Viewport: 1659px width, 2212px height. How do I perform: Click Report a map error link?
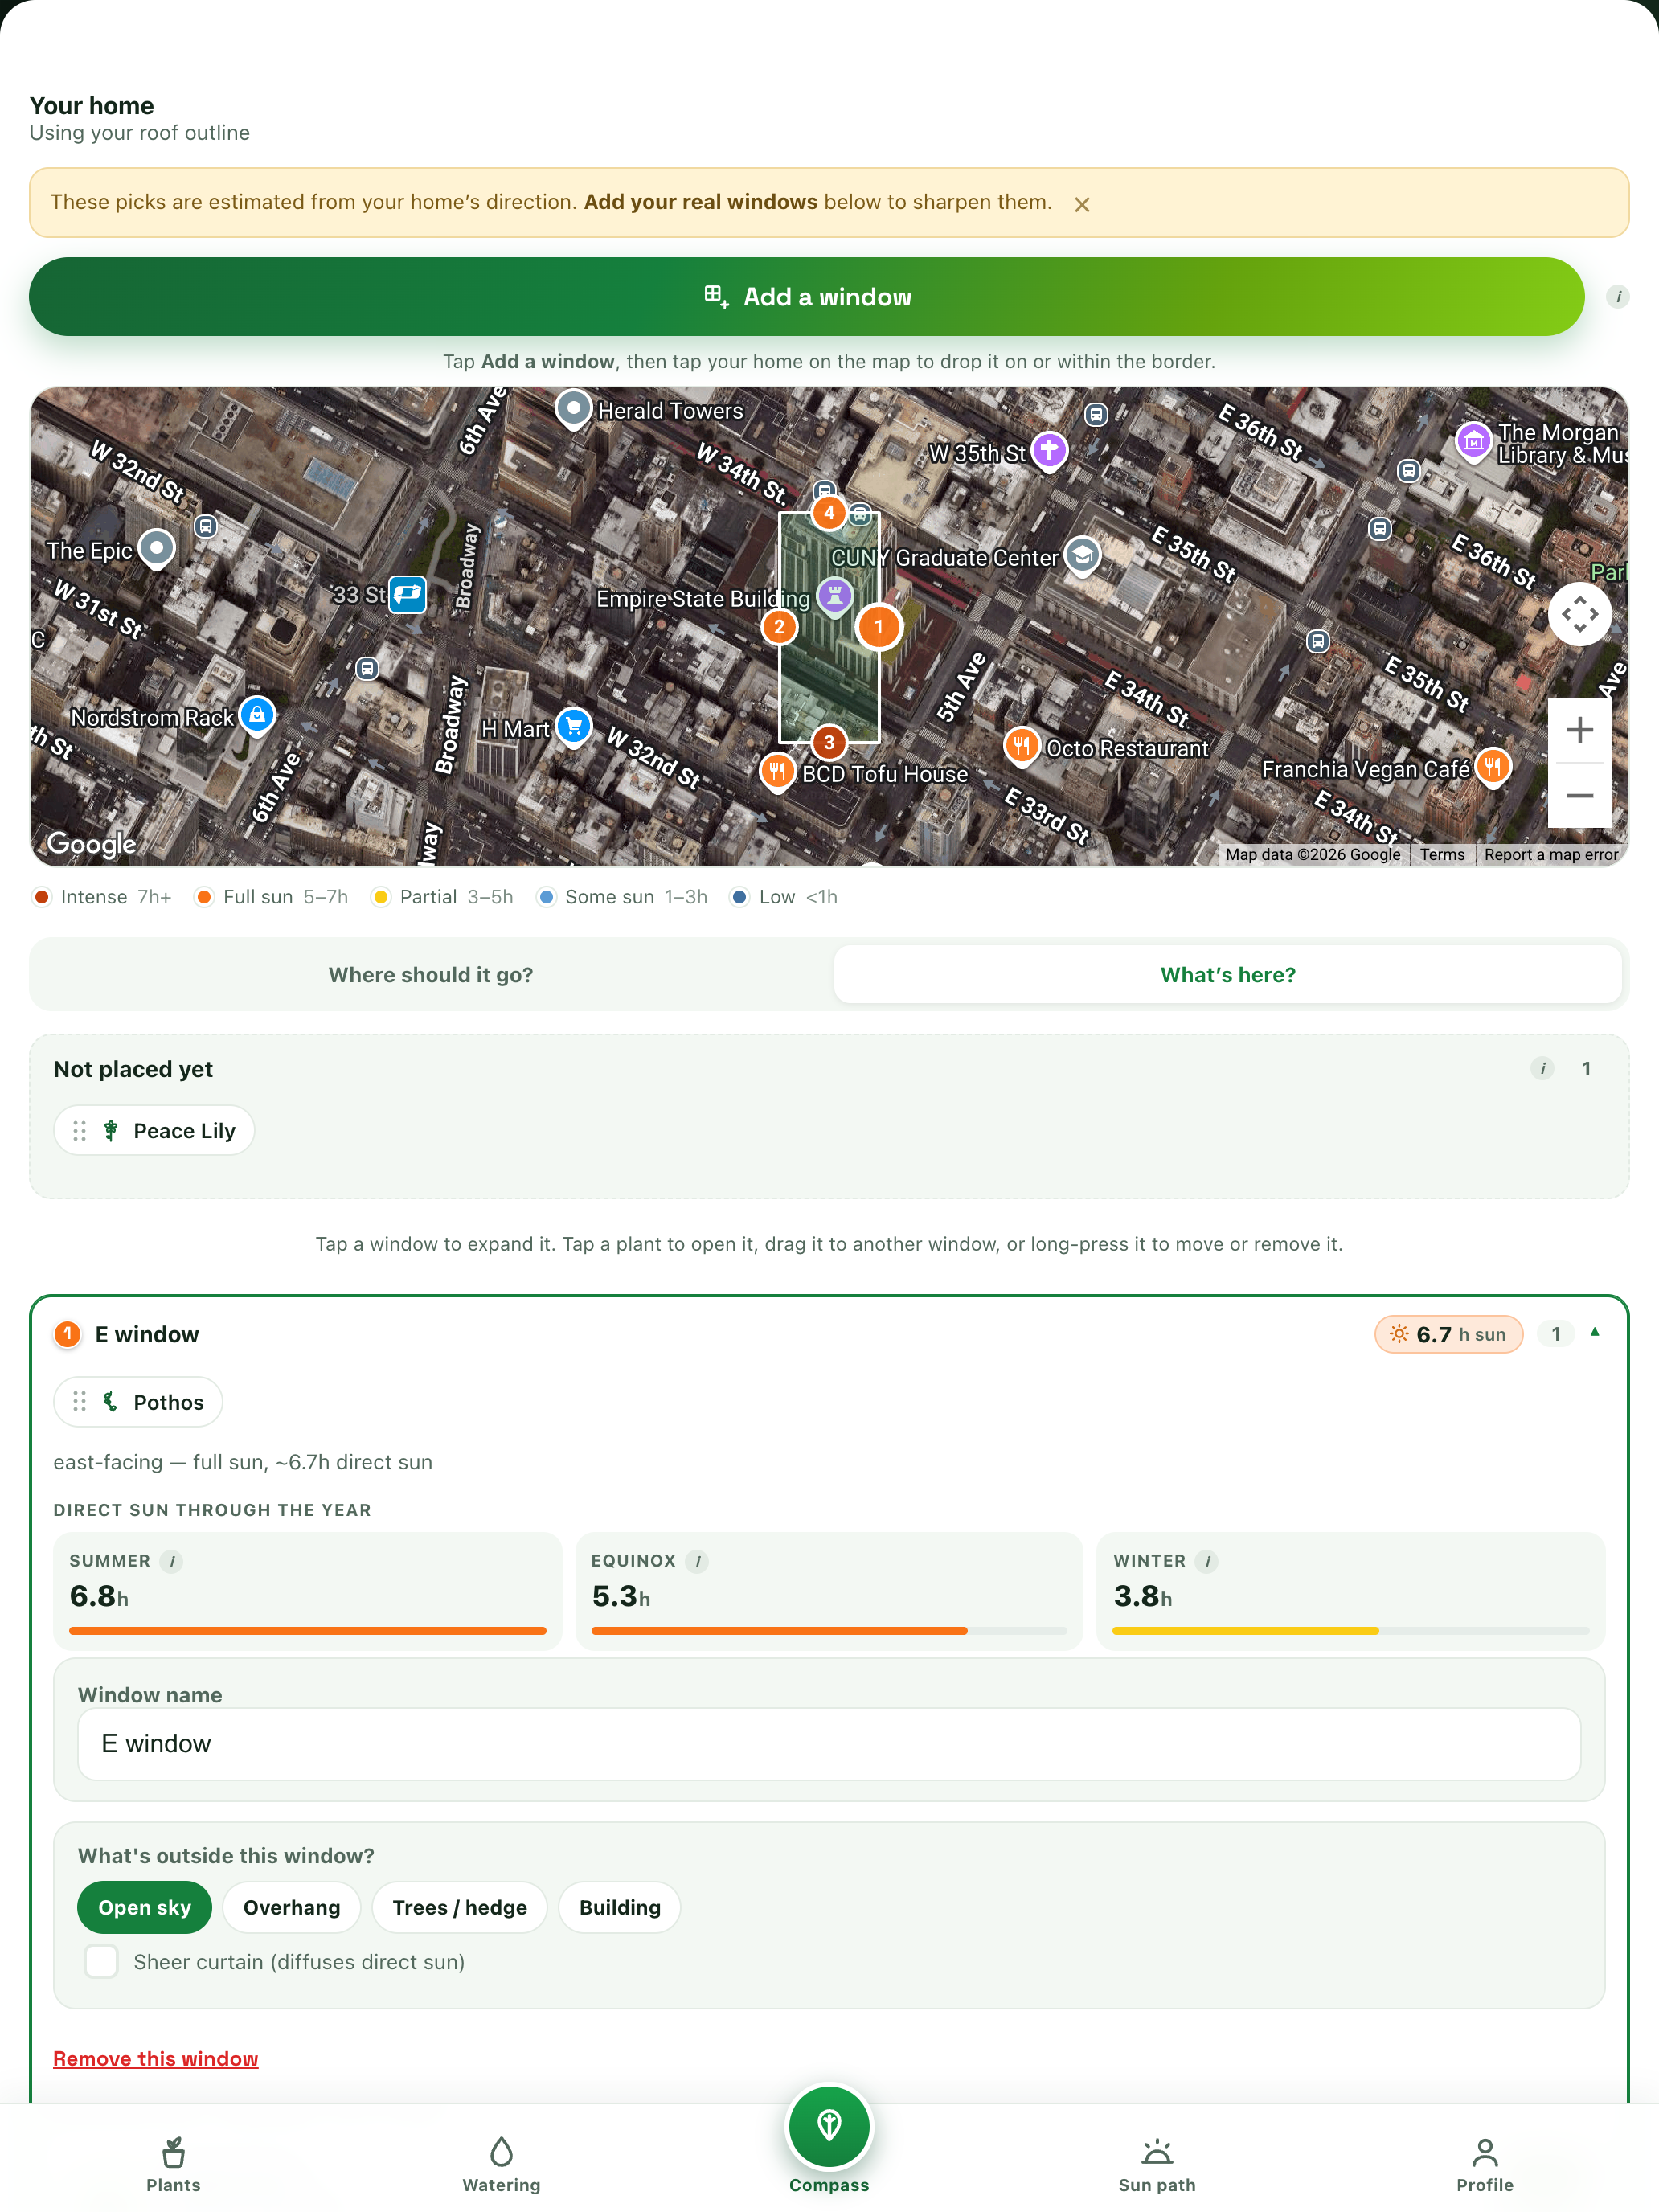(1550, 855)
